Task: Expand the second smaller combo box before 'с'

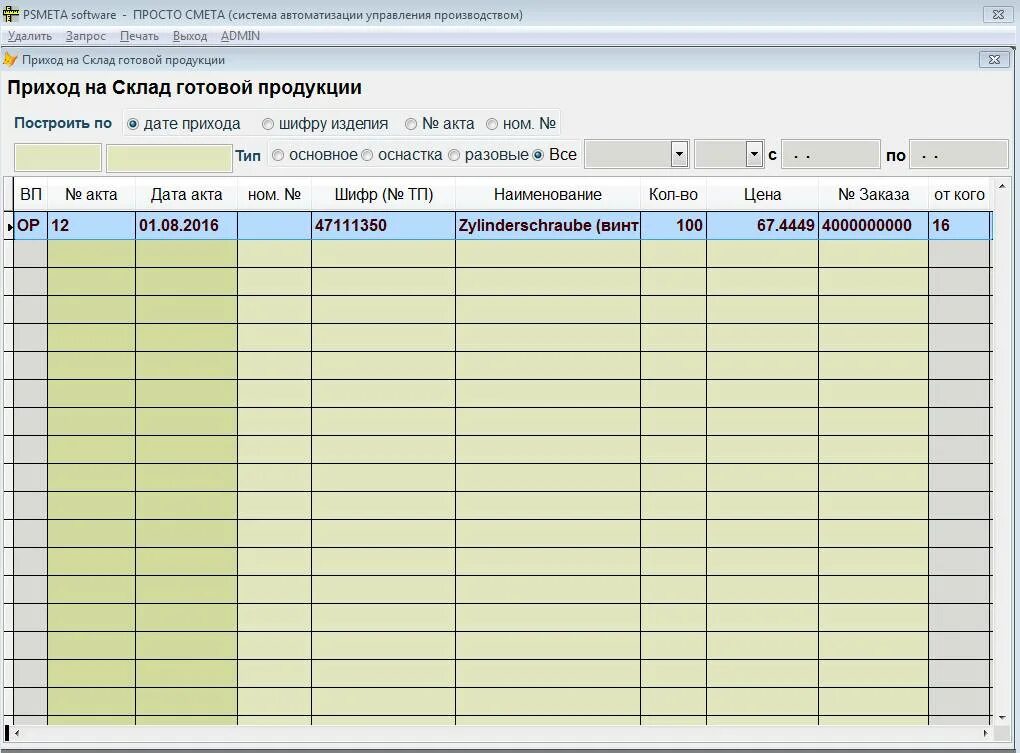Action: 754,155
